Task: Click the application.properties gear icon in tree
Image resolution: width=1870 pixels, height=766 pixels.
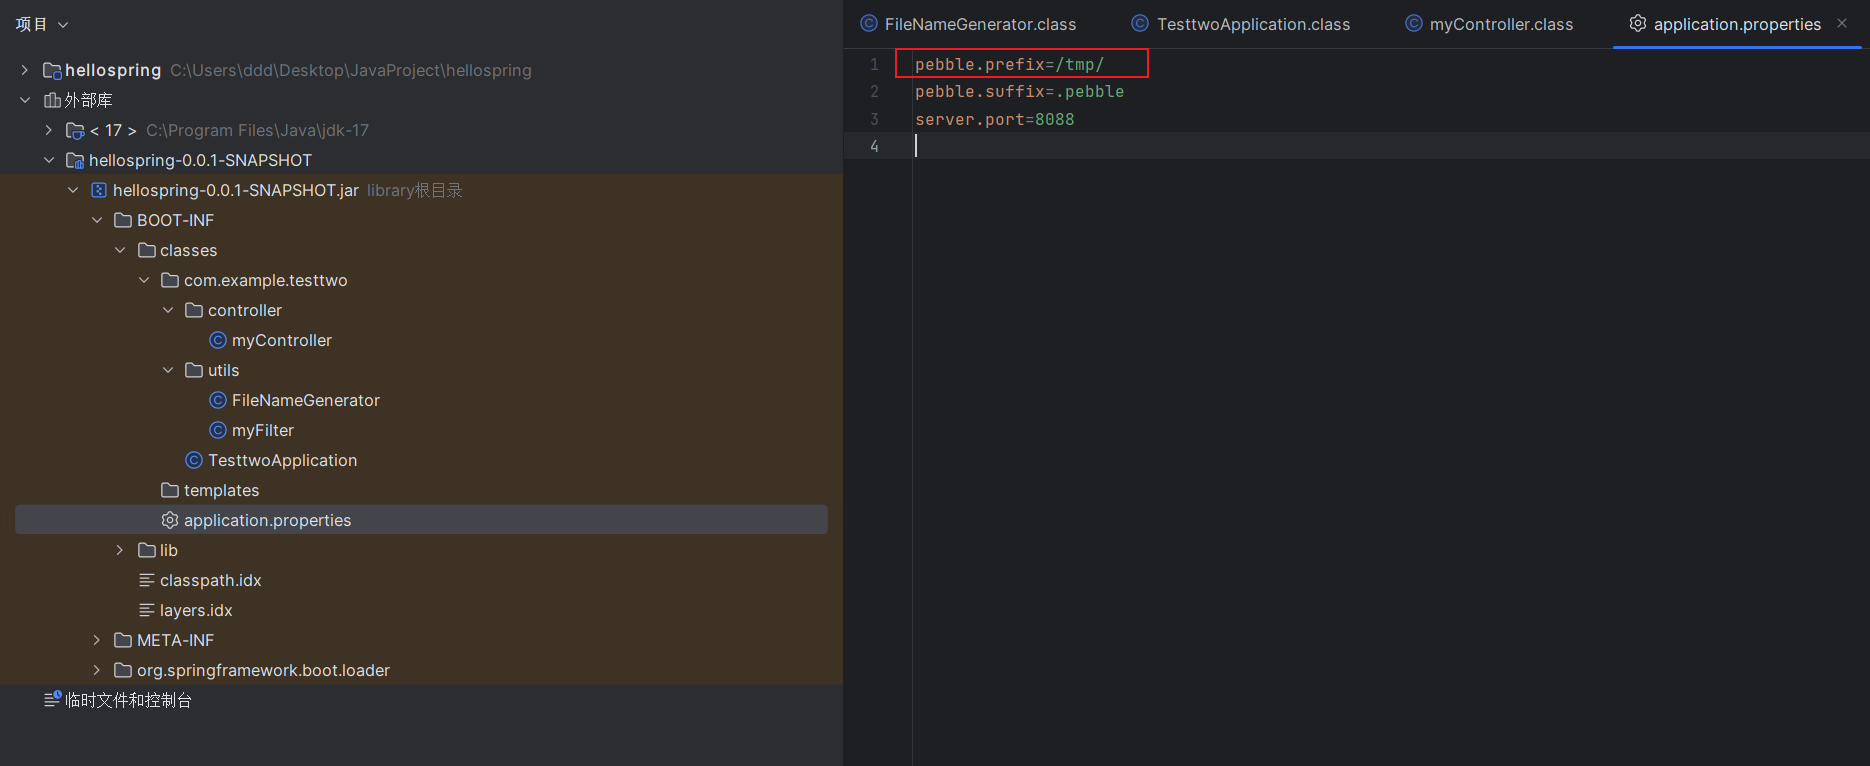Action: (x=170, y=520)
